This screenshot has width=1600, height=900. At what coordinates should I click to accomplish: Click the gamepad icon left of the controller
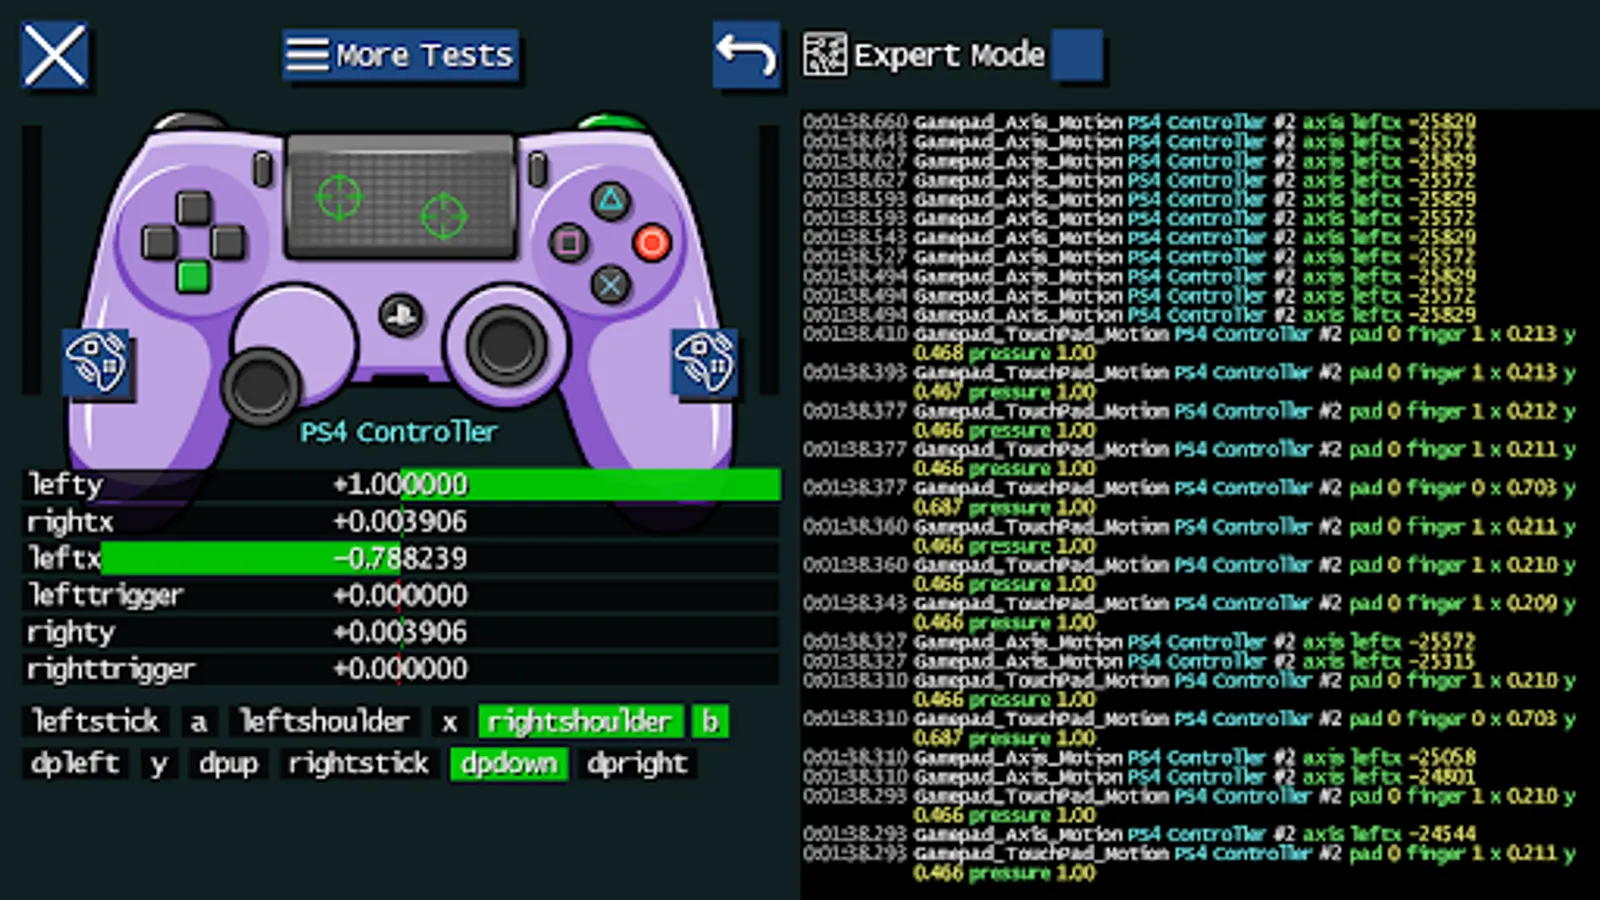click(x=96, y=361)
